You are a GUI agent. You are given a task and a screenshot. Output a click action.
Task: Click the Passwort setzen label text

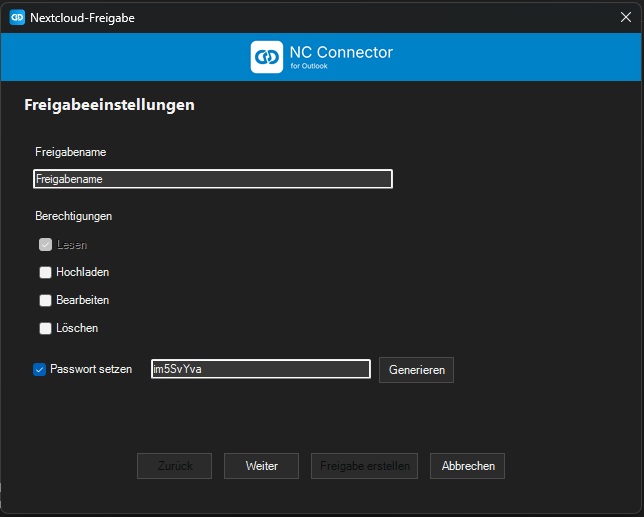coord(91,369)
